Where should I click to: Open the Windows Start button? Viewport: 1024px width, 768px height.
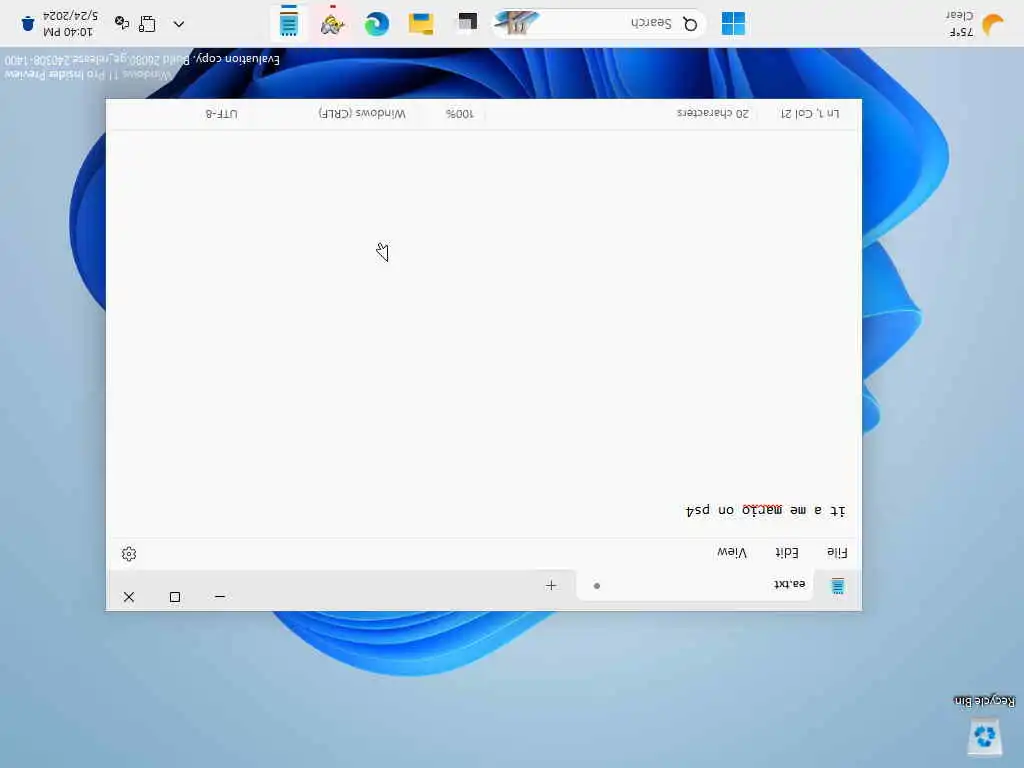(733, 24)
